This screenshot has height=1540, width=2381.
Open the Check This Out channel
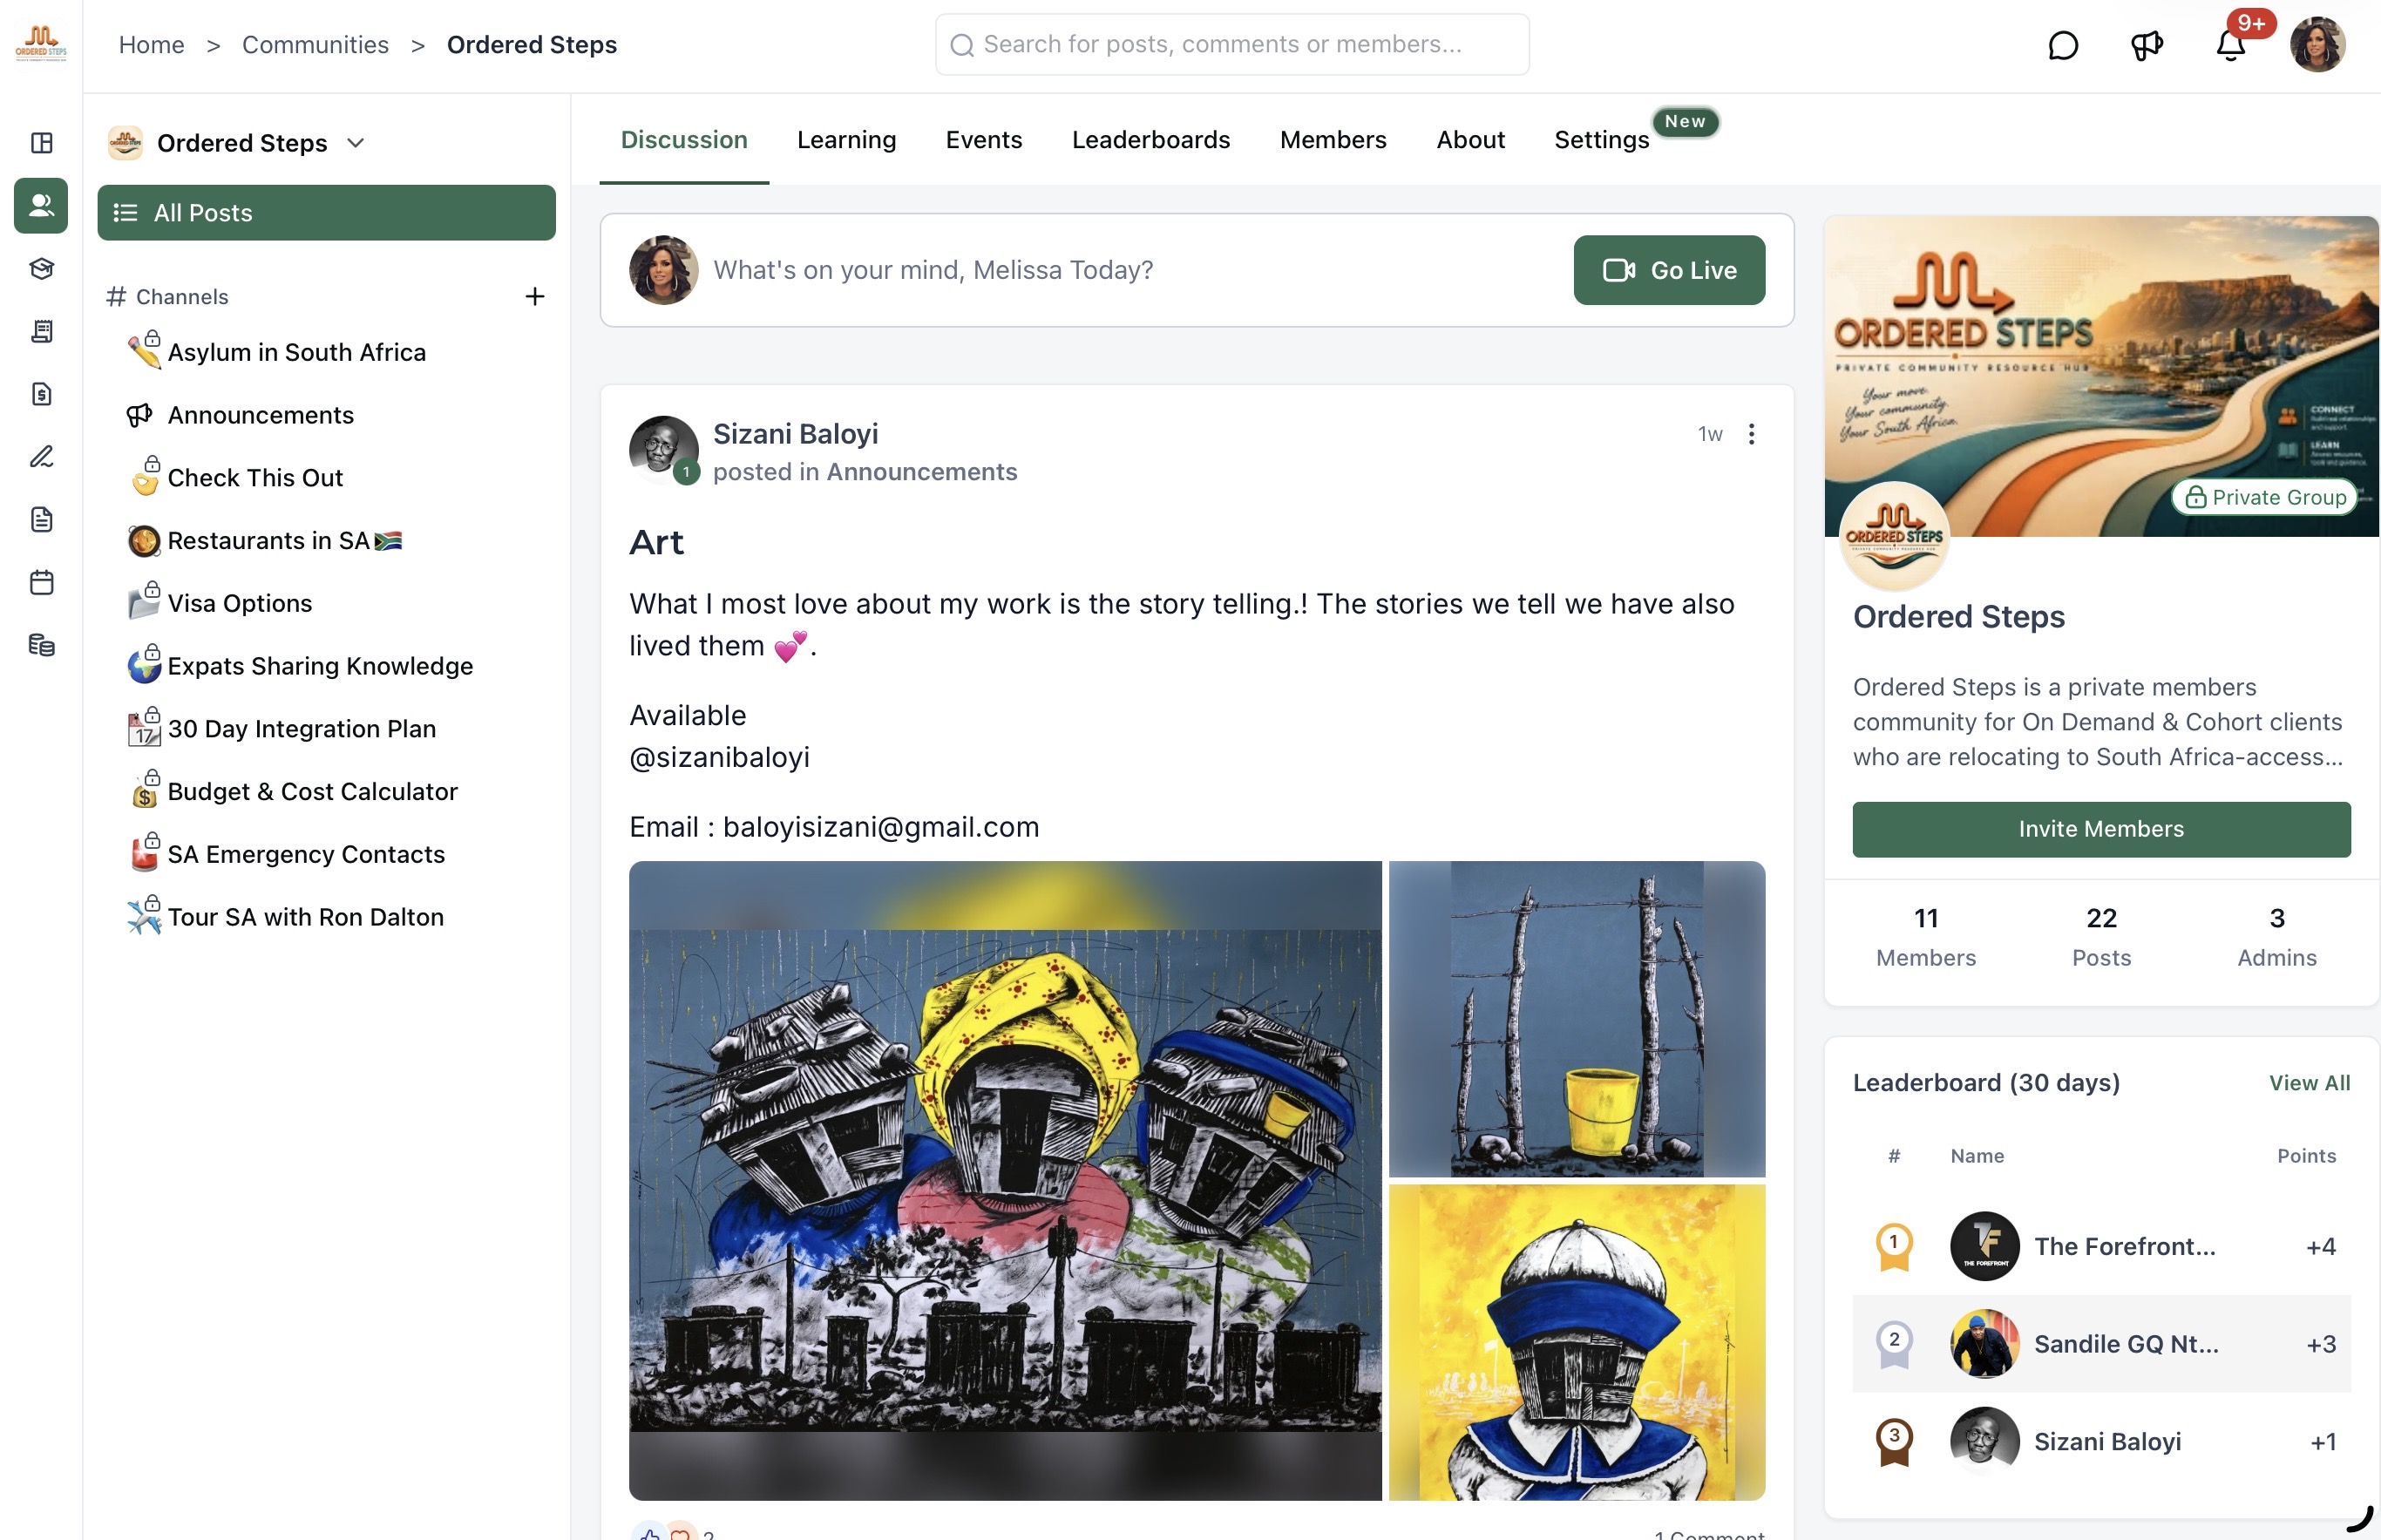pyautogui.click(x=255, y=478)
